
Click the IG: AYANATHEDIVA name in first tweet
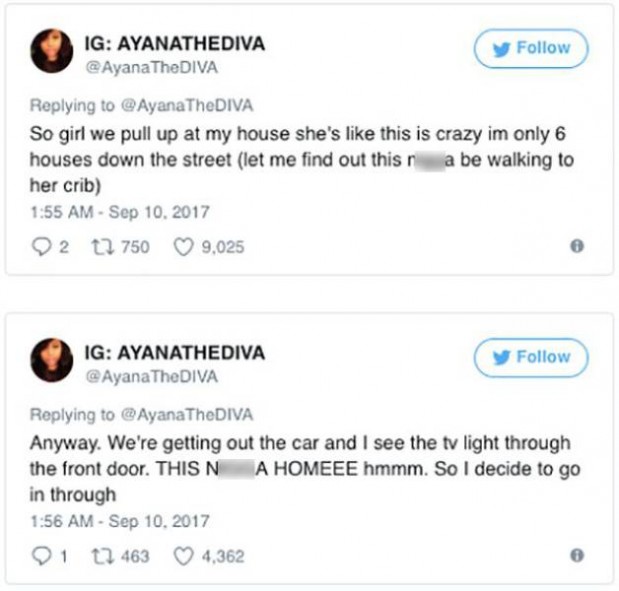click(175, 43)
